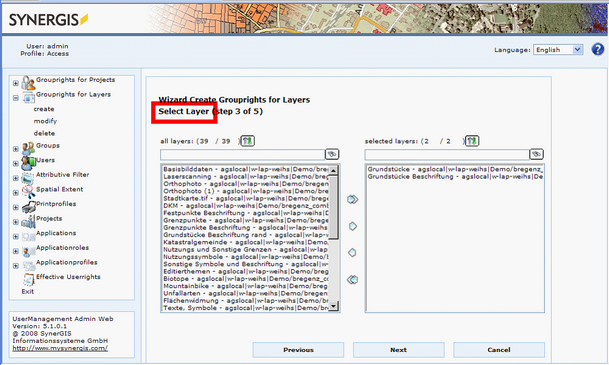This screenshot has width=609, height=365.
Task: Click the Printprofiles printer icon
Action: point(28,207)
